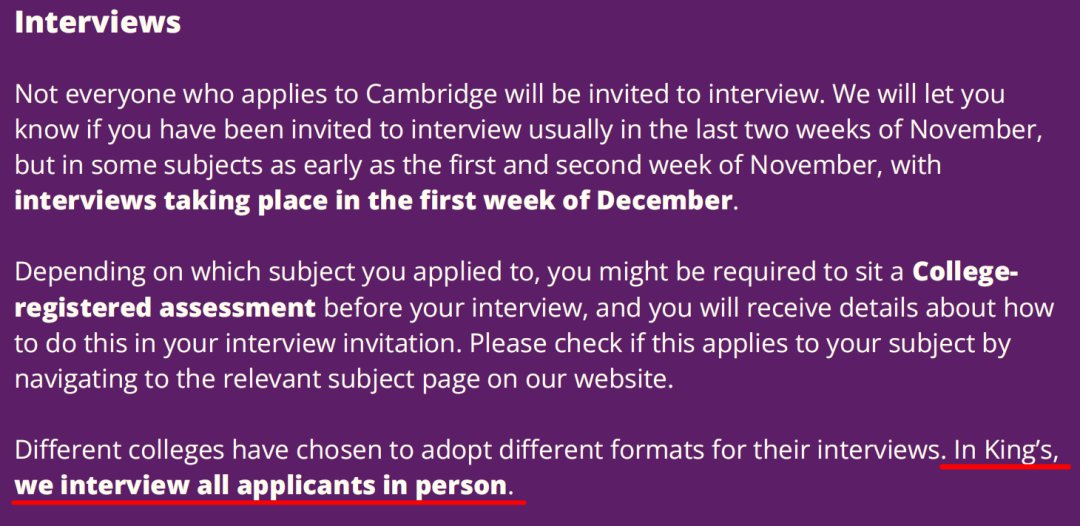Screen dimensions: 1080x526
Task: Click the underlined "In King's," text
Action: click(x=1004, y=451)
